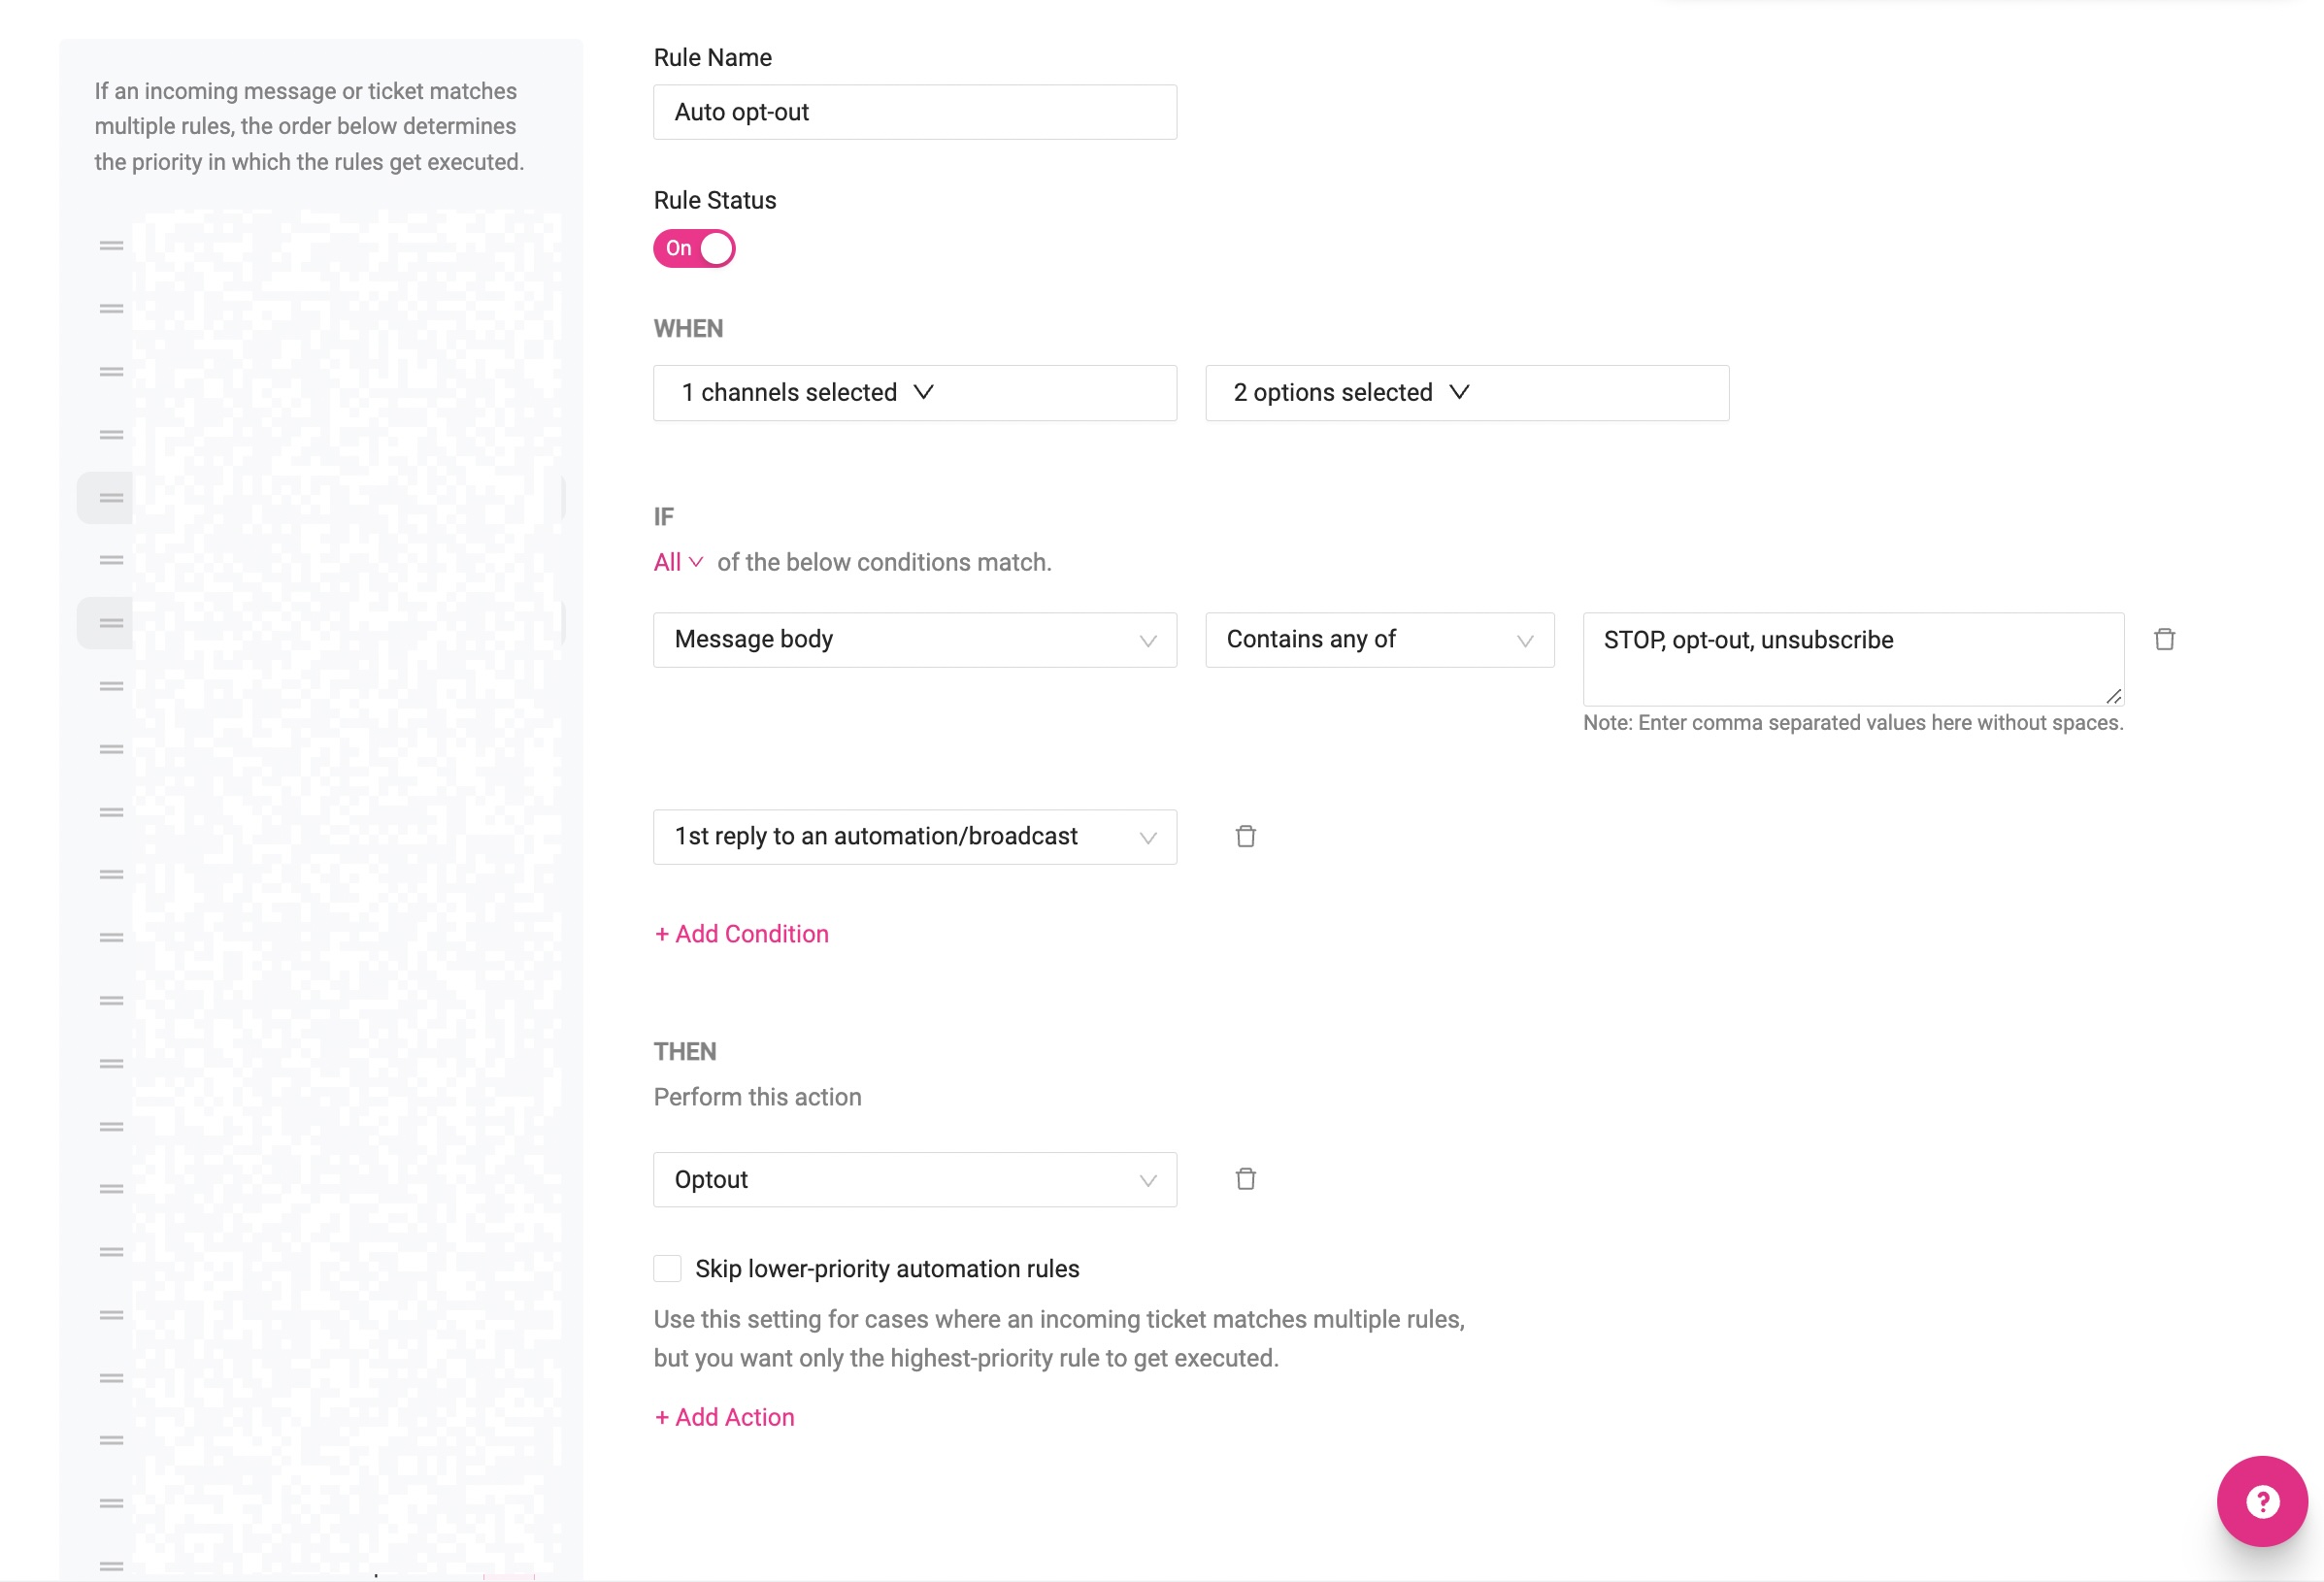Remove the Optout action with trash icon

[x=1245, y=1179]
